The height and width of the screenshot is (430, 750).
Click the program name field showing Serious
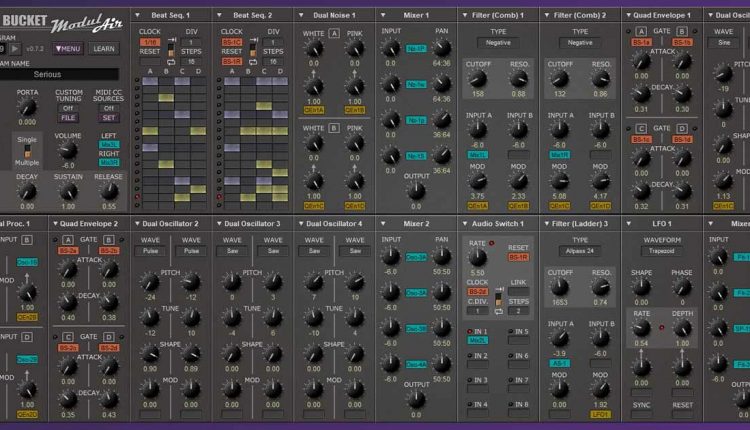[59, 74]
